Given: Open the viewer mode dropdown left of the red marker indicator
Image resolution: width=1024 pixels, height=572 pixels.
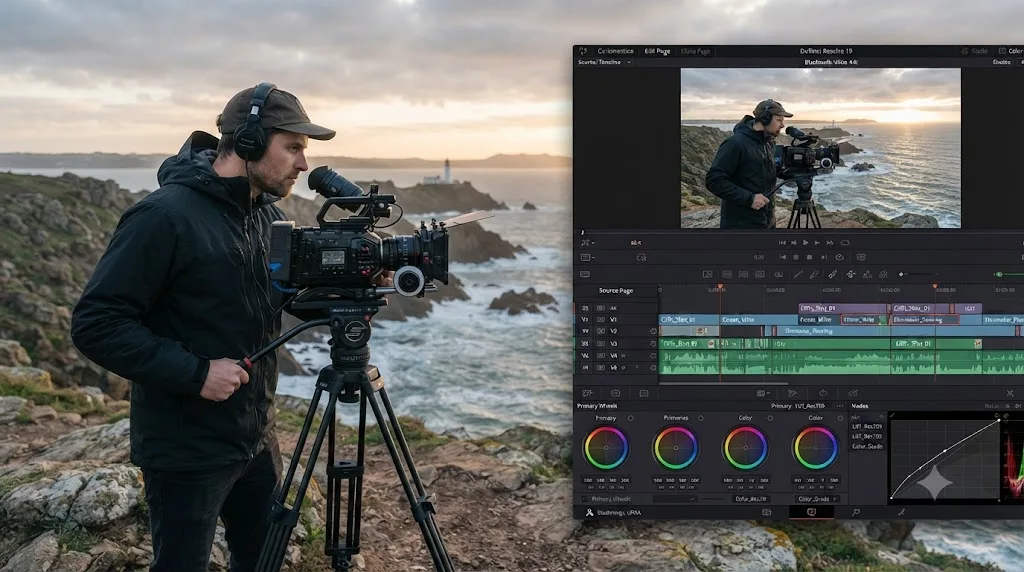Looking at the screenshot, I should [586, 243].
